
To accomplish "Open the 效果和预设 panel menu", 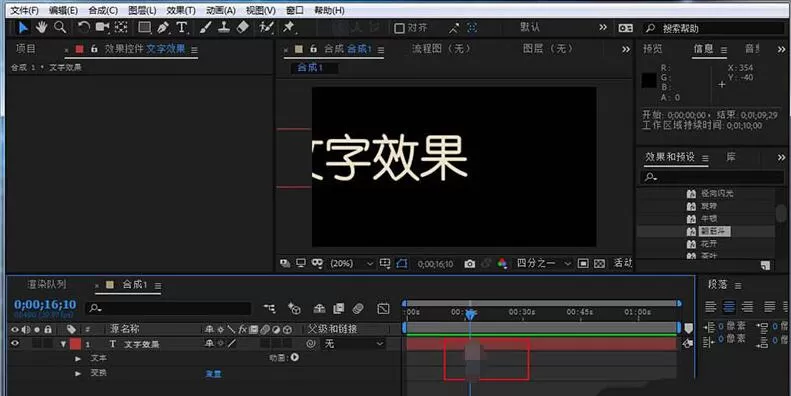I will click(705, 158).
